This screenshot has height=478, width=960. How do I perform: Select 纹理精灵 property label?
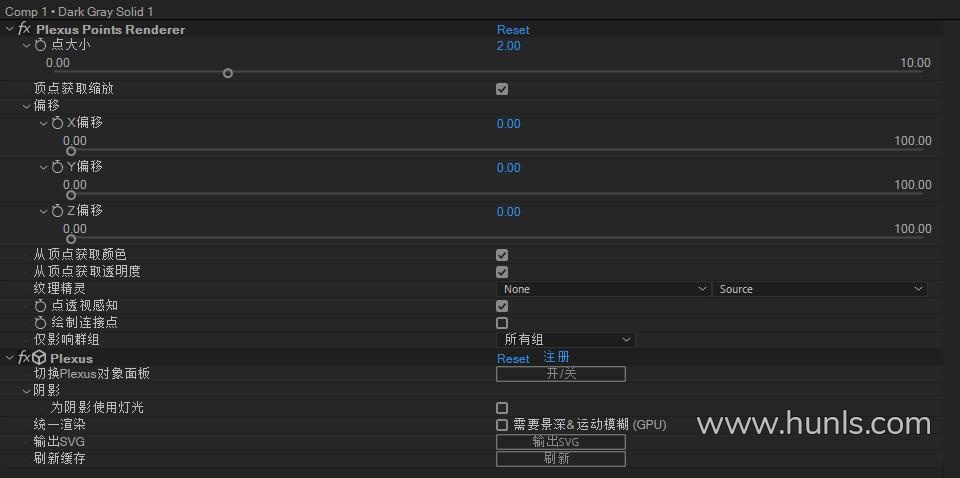(x=59, y=288)
